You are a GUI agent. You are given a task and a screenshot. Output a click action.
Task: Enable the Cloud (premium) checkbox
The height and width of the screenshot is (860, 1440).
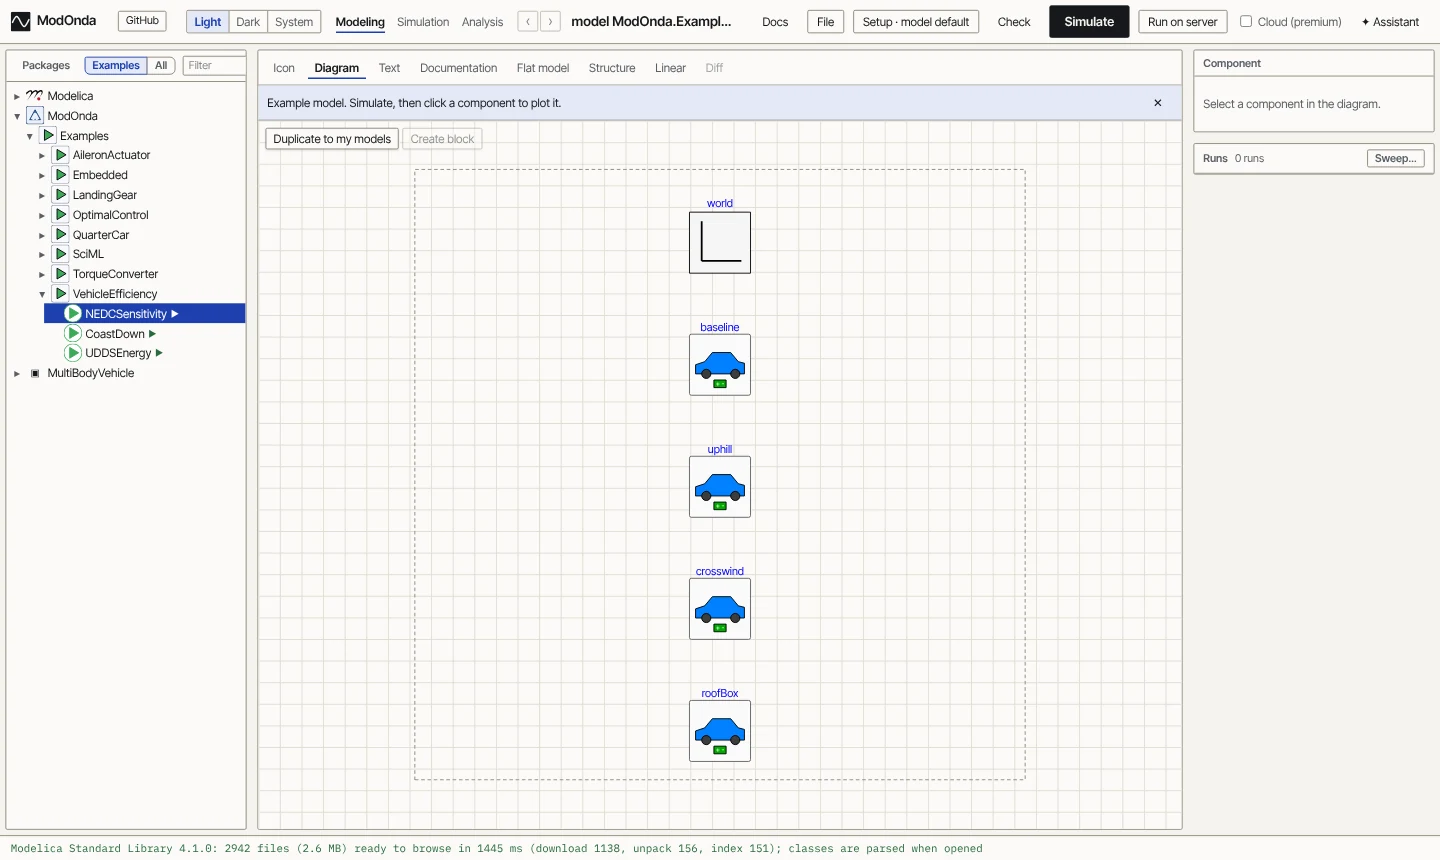click(x=1246, y=21)
